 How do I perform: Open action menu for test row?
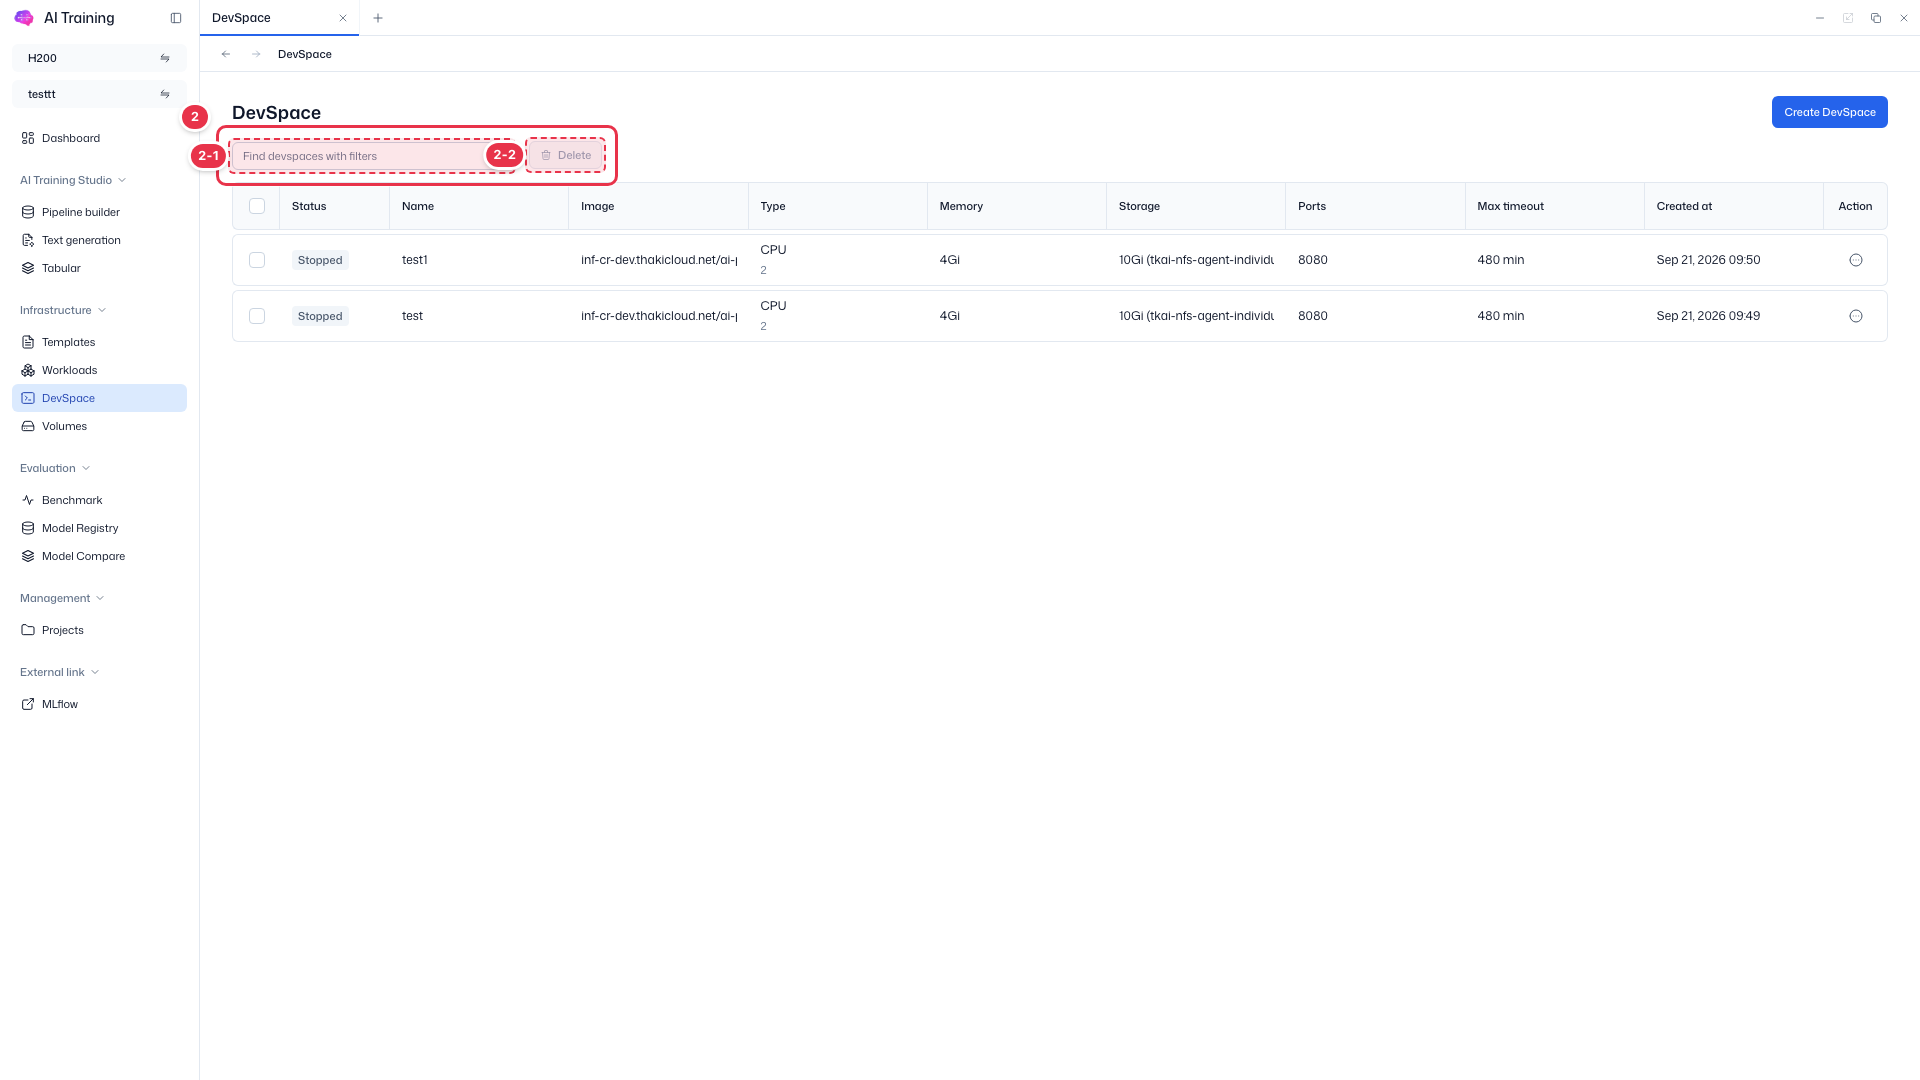(1856, 316)
